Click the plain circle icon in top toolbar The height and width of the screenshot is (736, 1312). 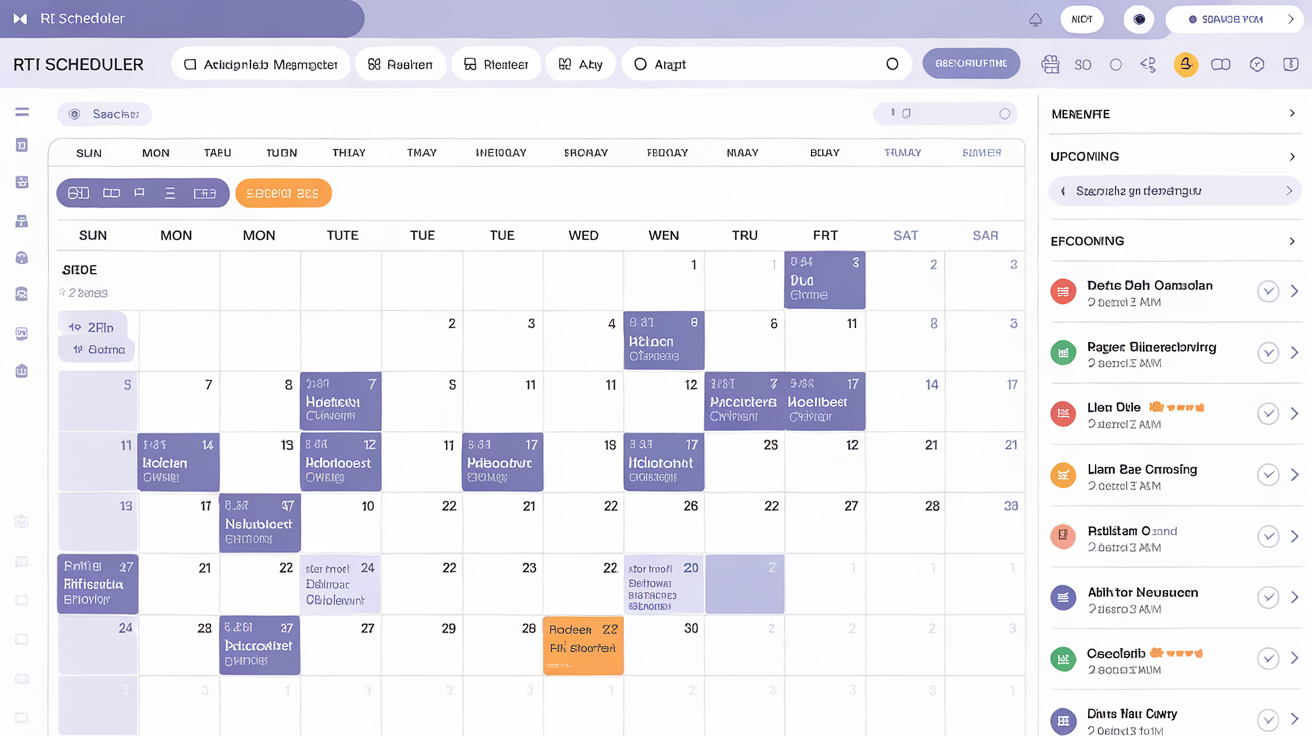pyautogui.click(x=1116, y=64)
